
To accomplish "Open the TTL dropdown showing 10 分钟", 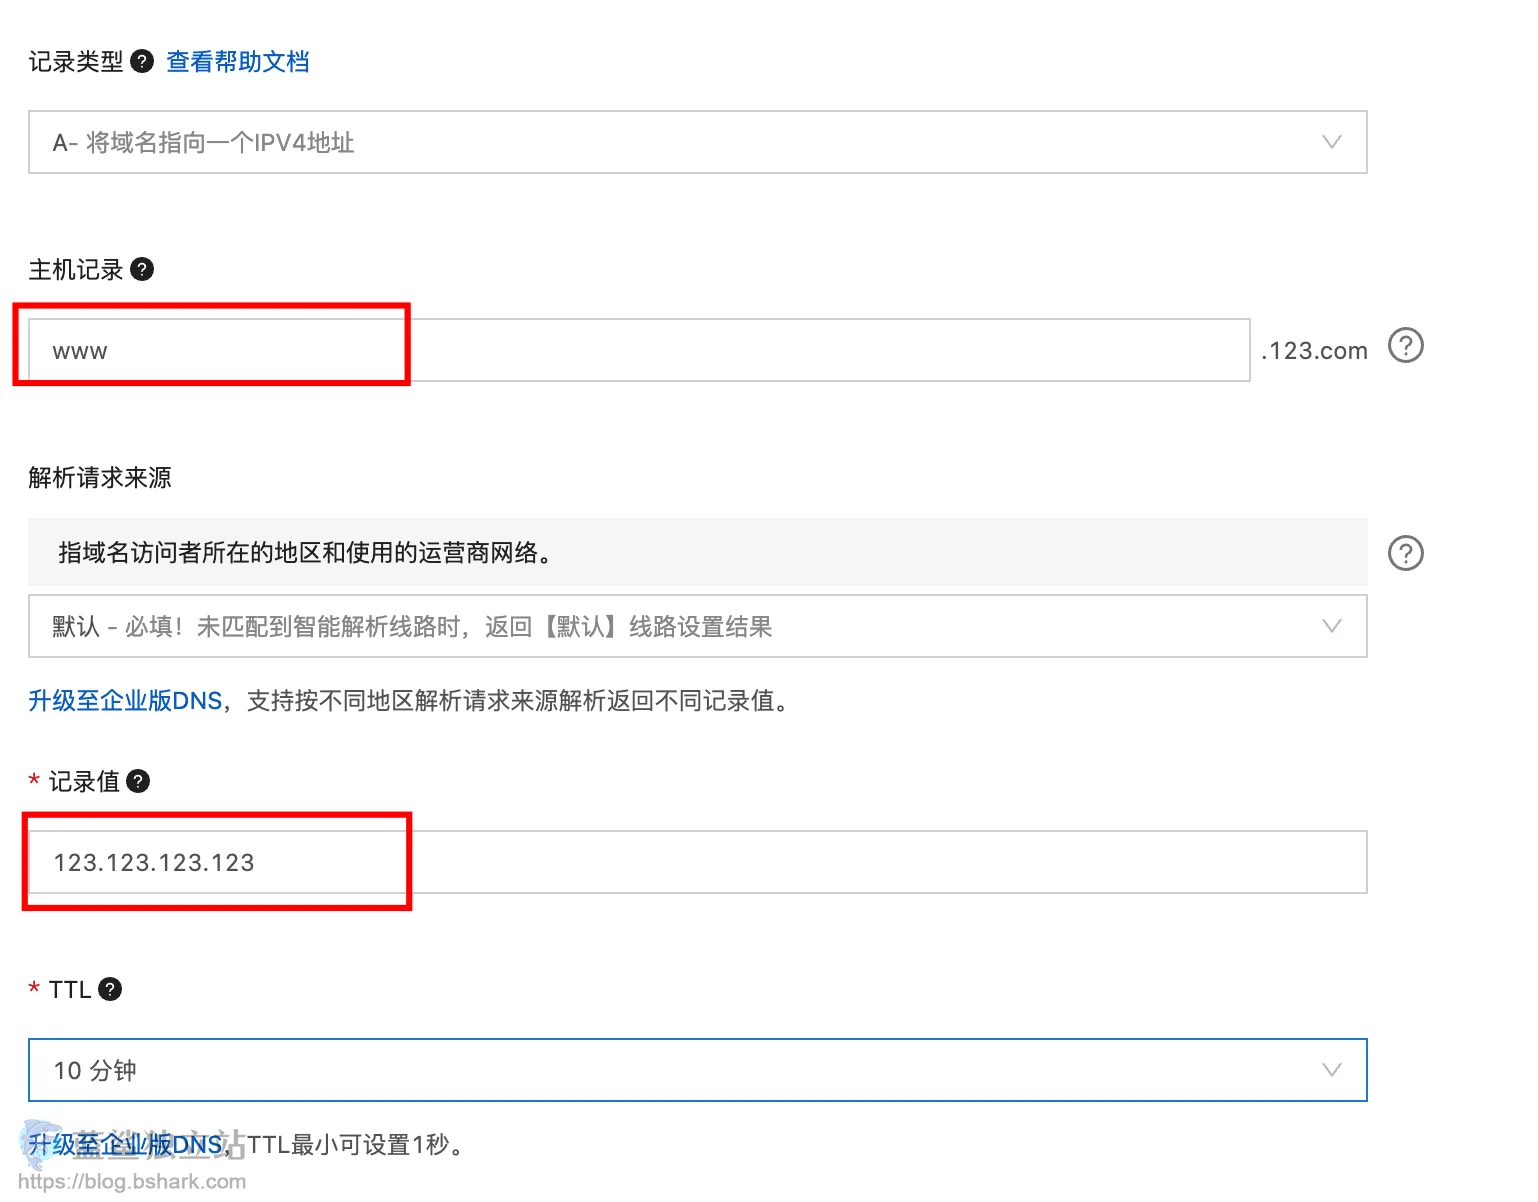I will point(697,1070).
